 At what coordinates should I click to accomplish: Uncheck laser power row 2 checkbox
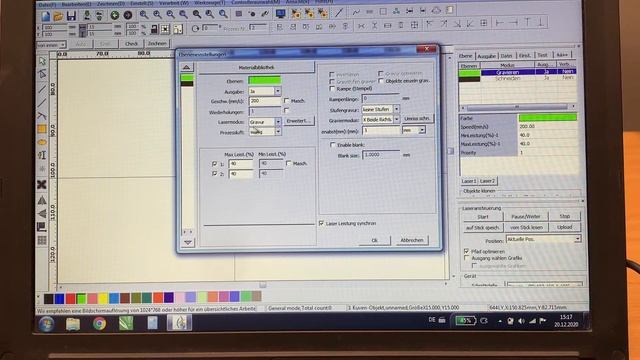[x=215, y=173]
